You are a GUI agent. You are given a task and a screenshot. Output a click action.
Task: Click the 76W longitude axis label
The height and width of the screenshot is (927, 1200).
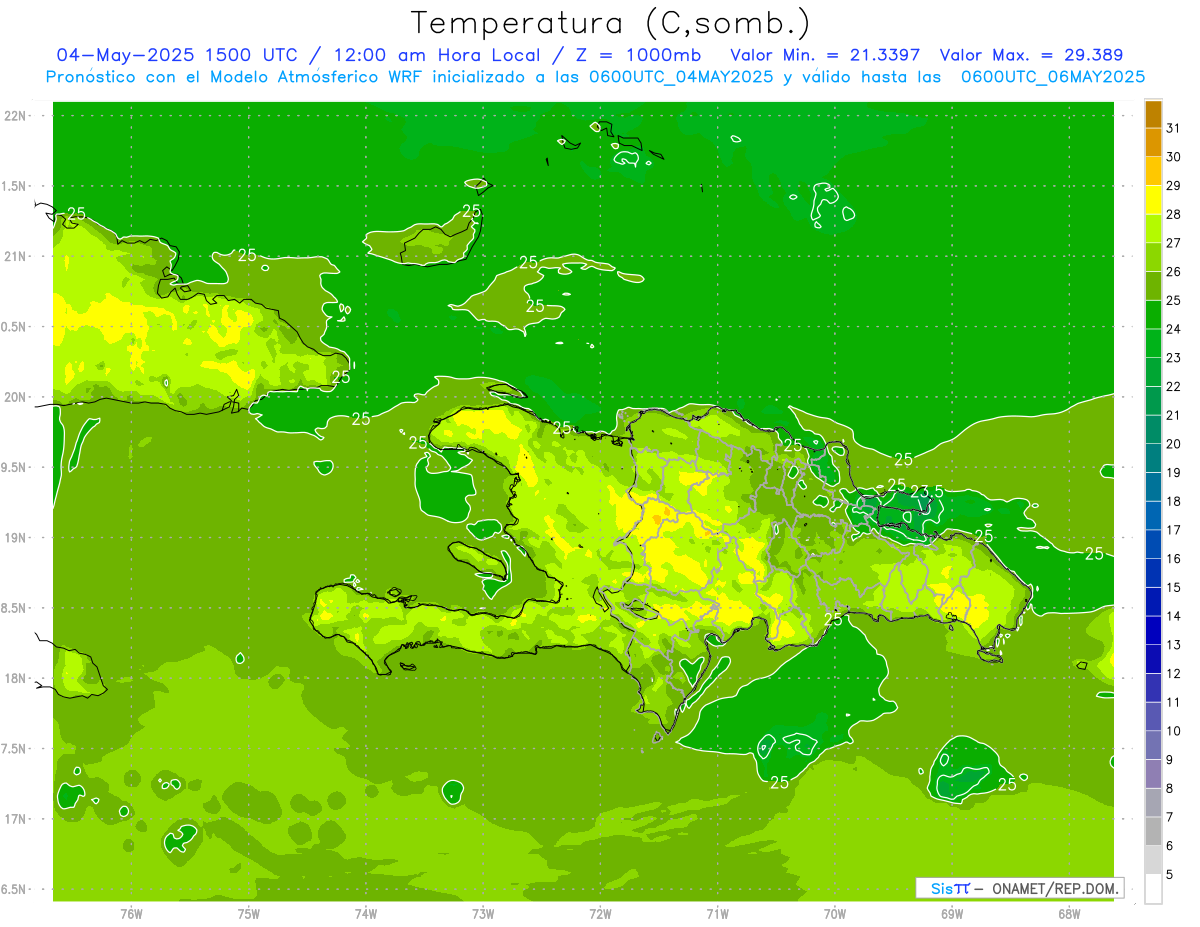[131, 914]
